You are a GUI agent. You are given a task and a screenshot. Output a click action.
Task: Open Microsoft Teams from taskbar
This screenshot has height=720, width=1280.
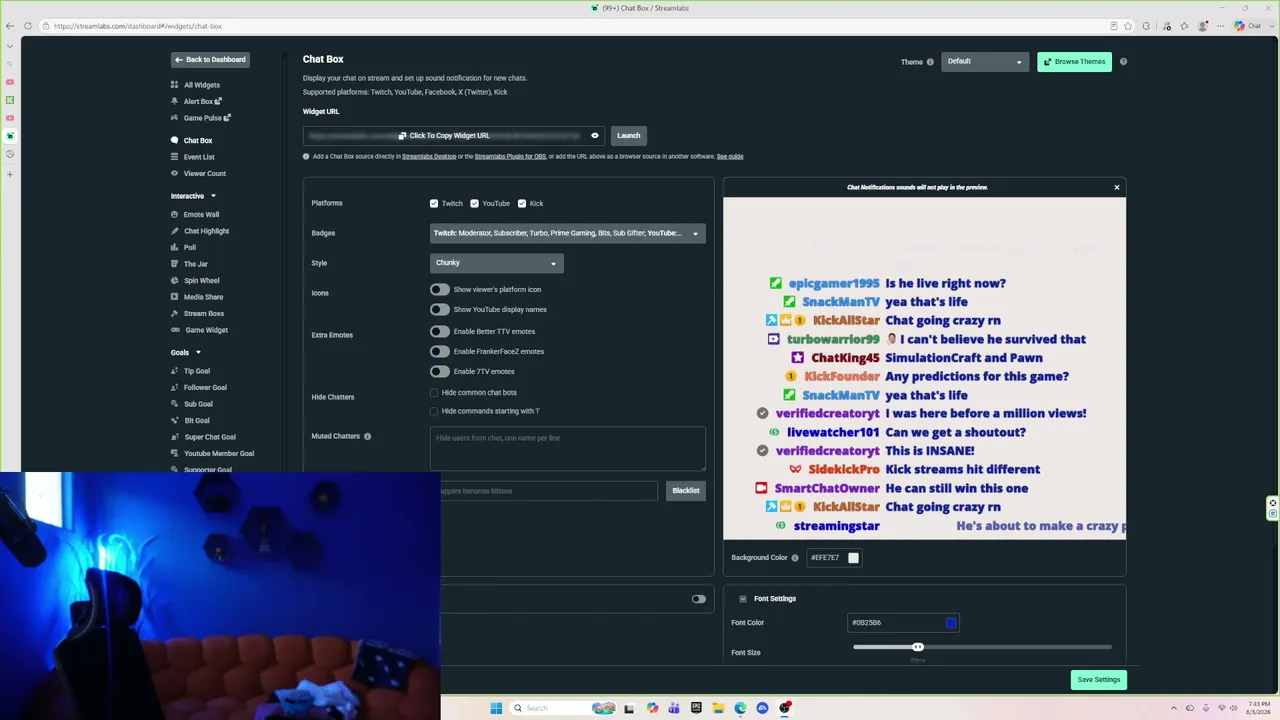click(674, 708)
